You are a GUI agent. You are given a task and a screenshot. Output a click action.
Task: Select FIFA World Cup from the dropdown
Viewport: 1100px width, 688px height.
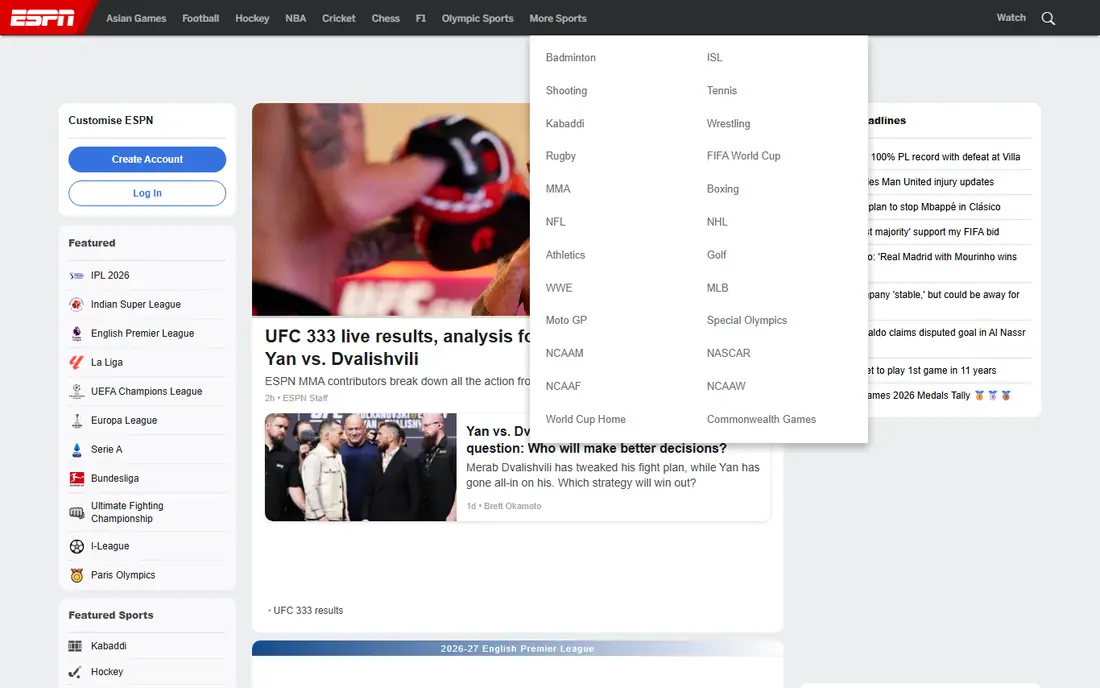744,156
